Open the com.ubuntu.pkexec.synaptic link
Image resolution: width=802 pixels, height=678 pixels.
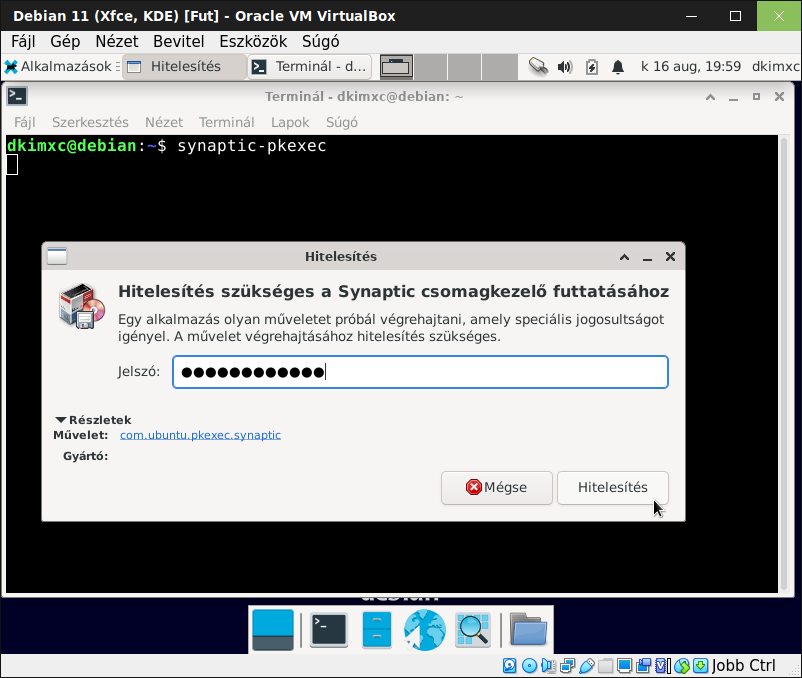click(x=200, y=435)
